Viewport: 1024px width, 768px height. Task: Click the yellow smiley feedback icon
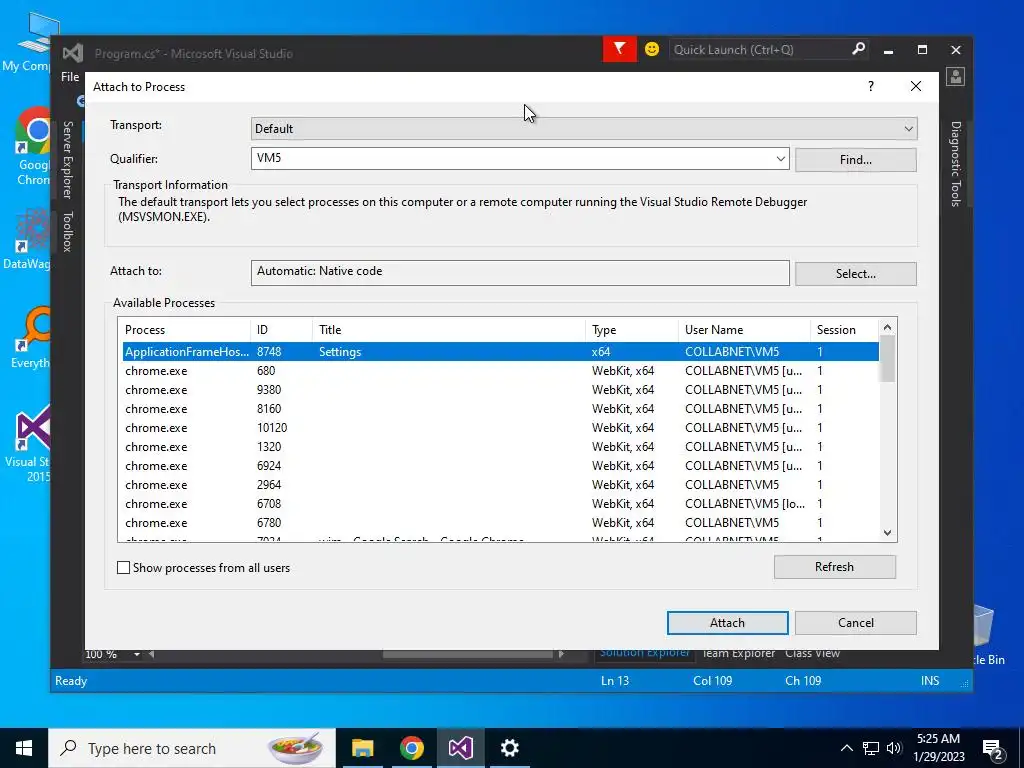tap(652, 50)
